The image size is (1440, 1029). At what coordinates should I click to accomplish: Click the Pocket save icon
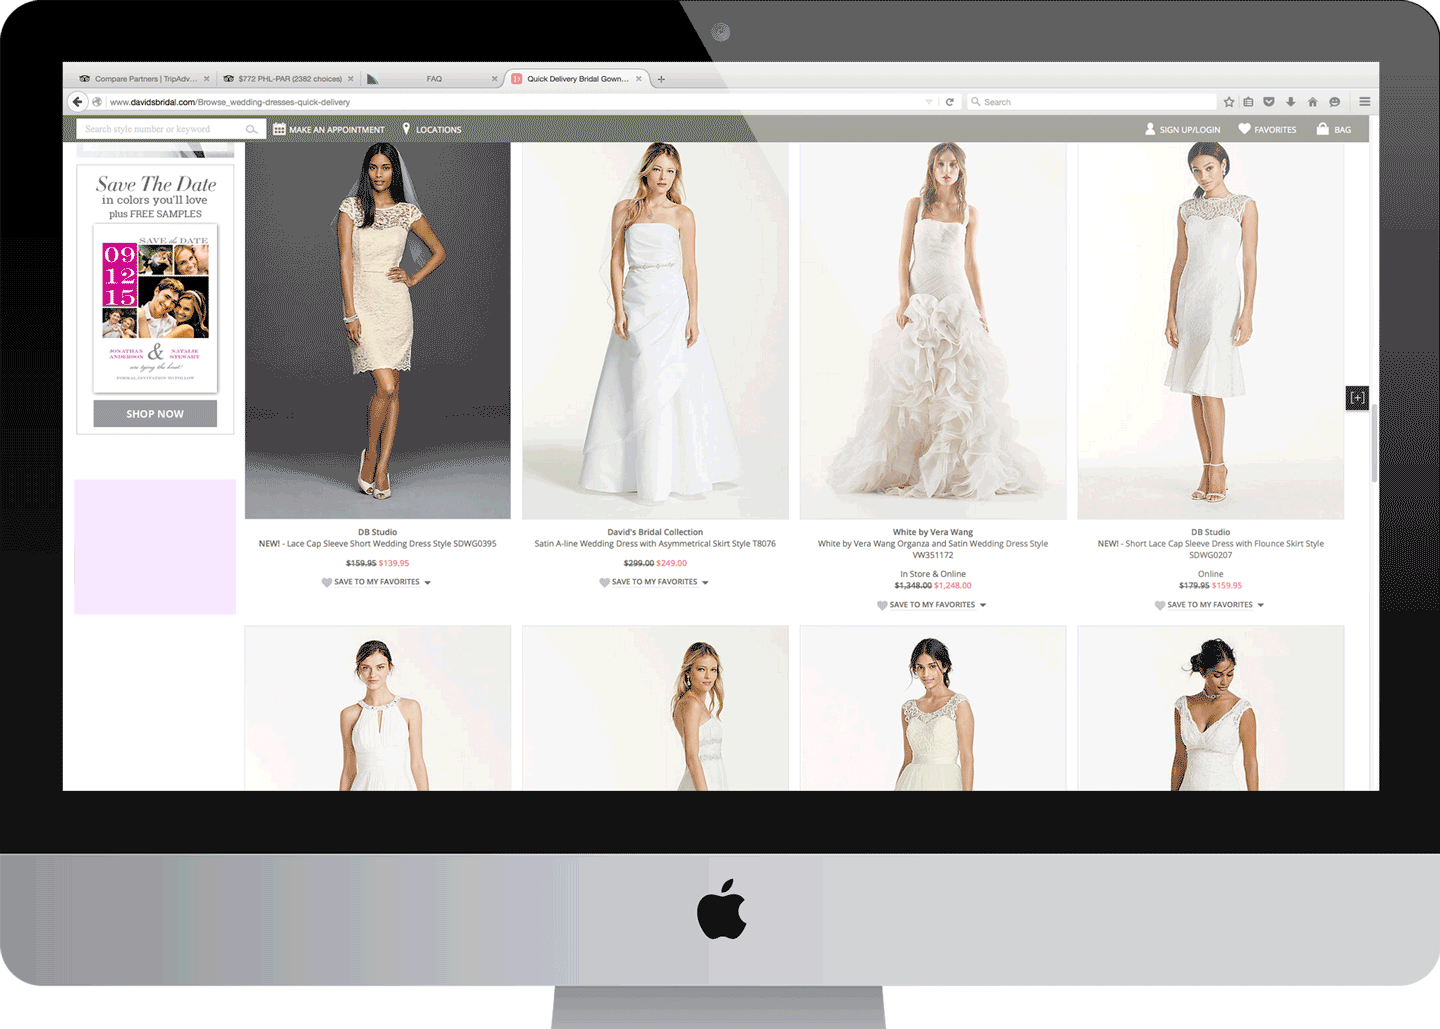pos(1269,102)
